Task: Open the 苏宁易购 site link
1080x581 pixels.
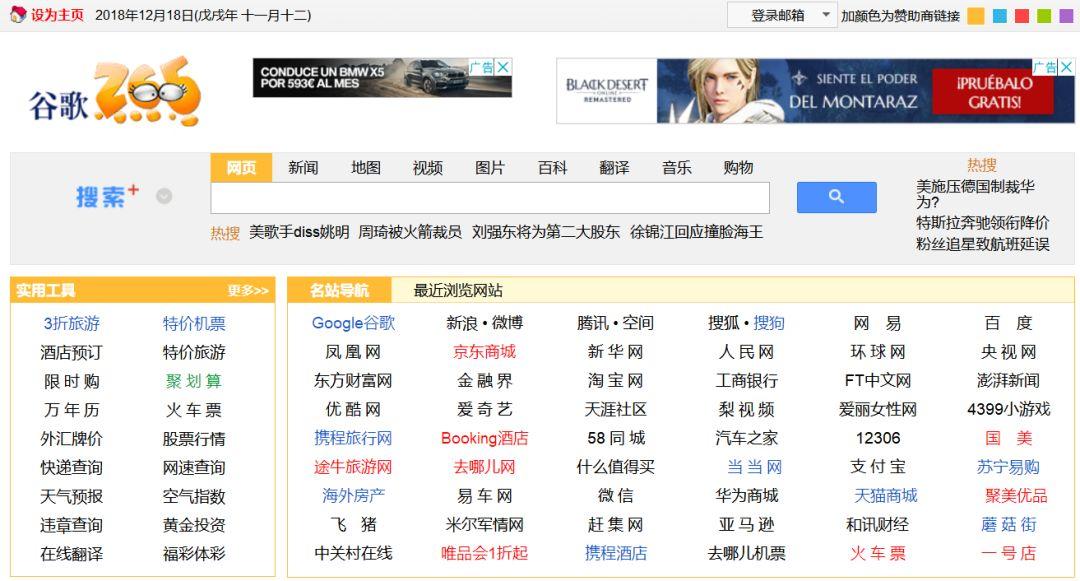Action: 1008,467
